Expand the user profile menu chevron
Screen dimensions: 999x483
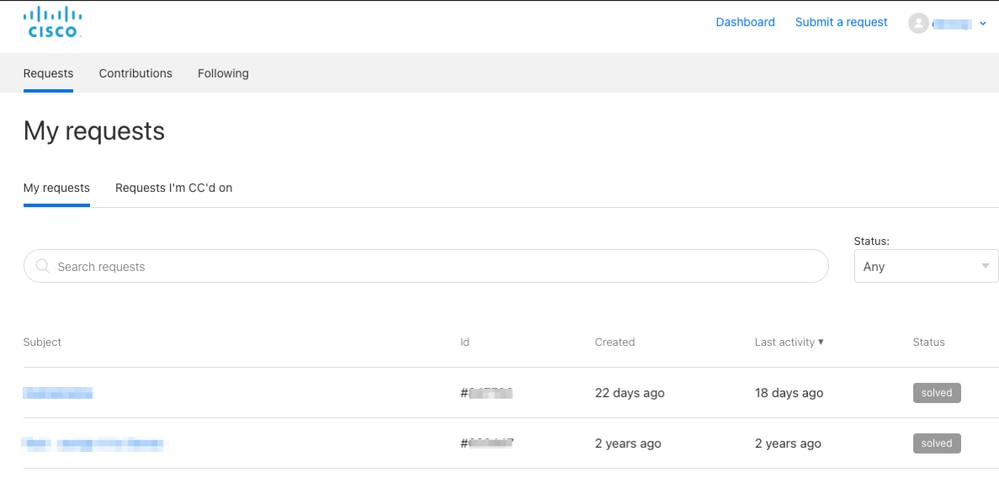tap(982, 24)
